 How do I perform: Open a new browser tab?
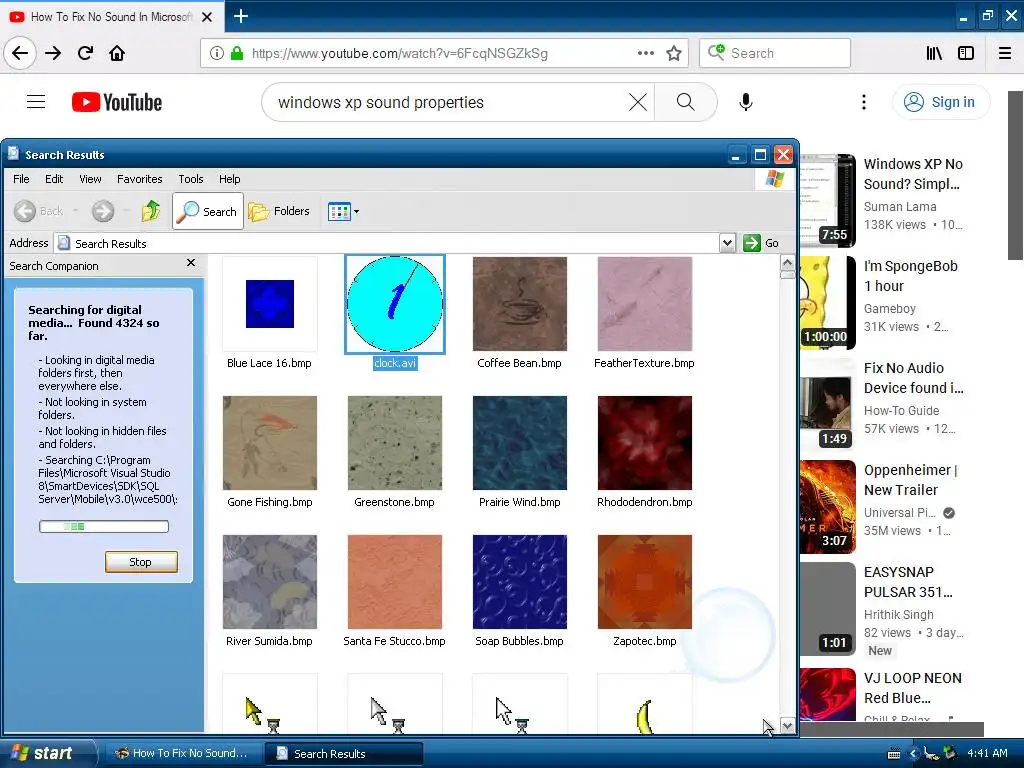click(x=240, y=16)
